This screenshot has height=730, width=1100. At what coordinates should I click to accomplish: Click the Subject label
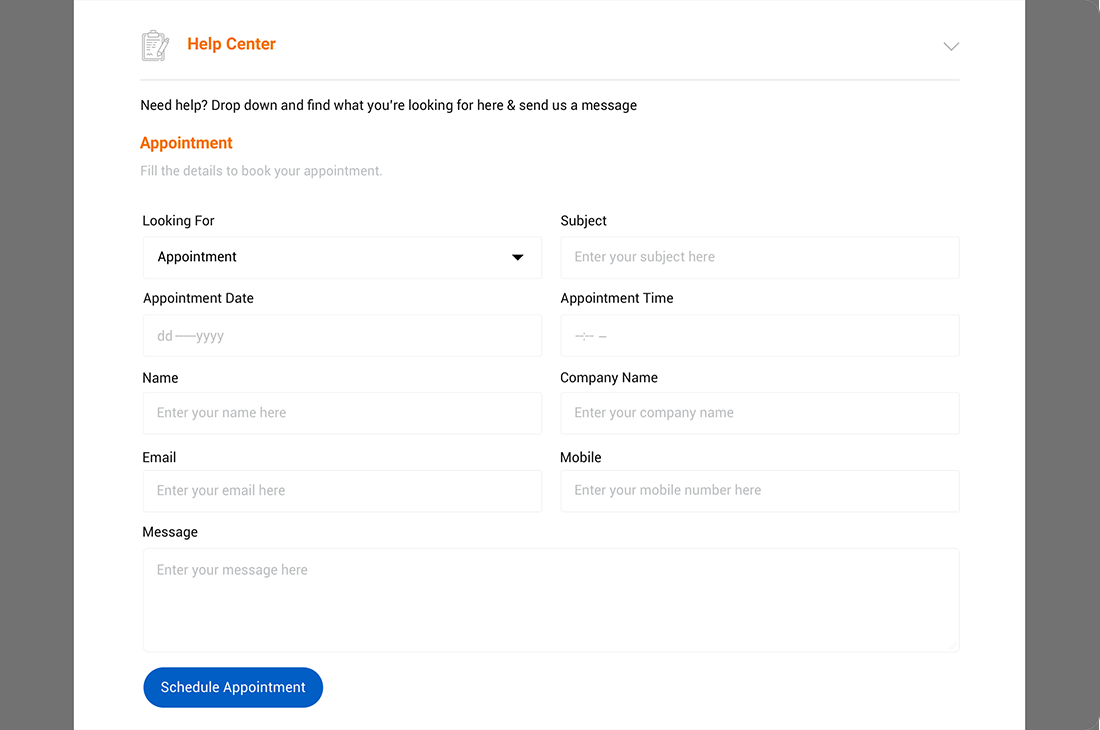click(584, 221)
